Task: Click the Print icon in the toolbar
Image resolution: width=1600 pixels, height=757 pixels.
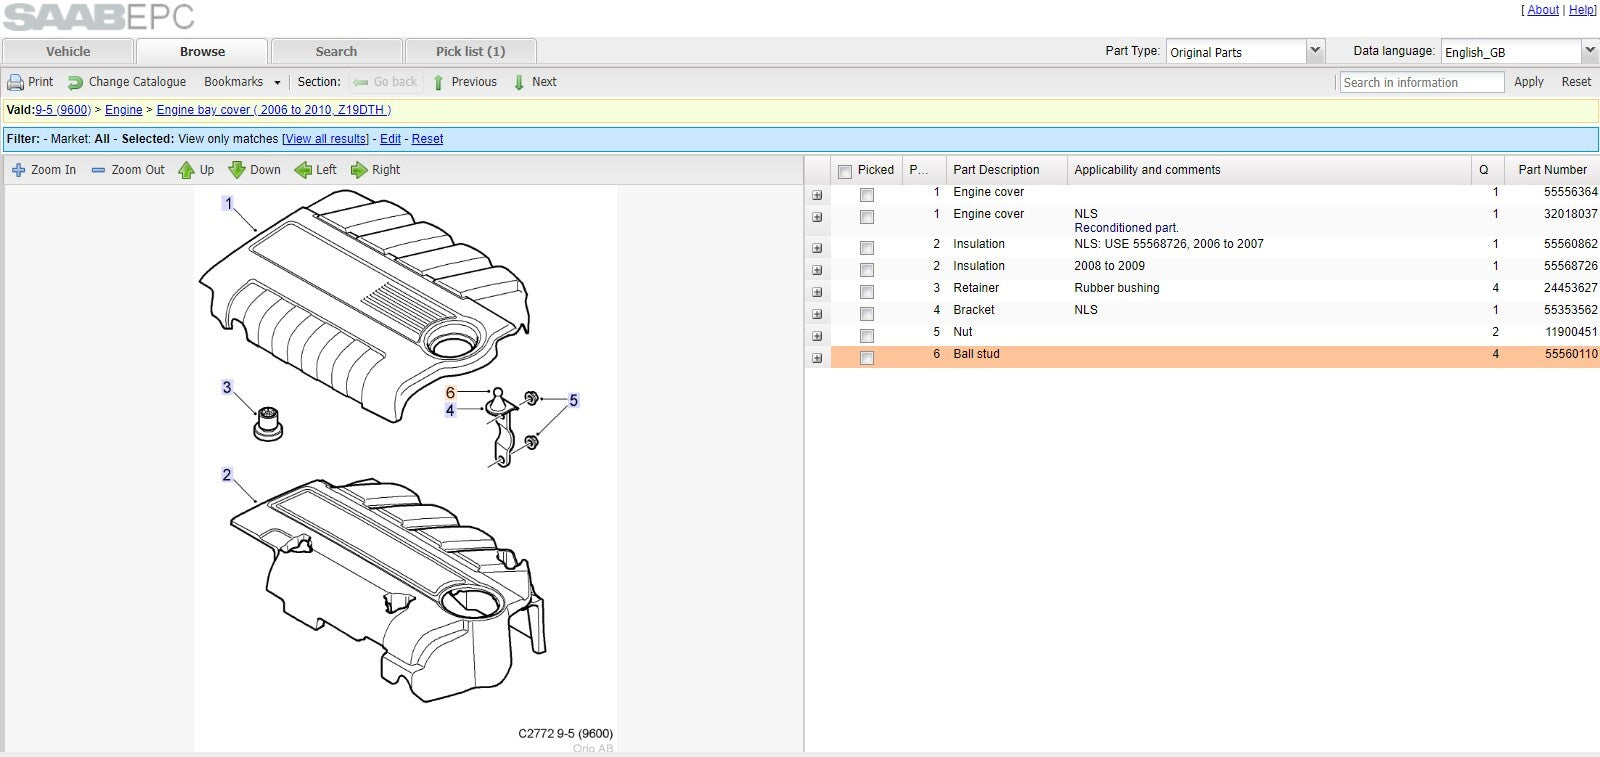Action: coord(15,82)
